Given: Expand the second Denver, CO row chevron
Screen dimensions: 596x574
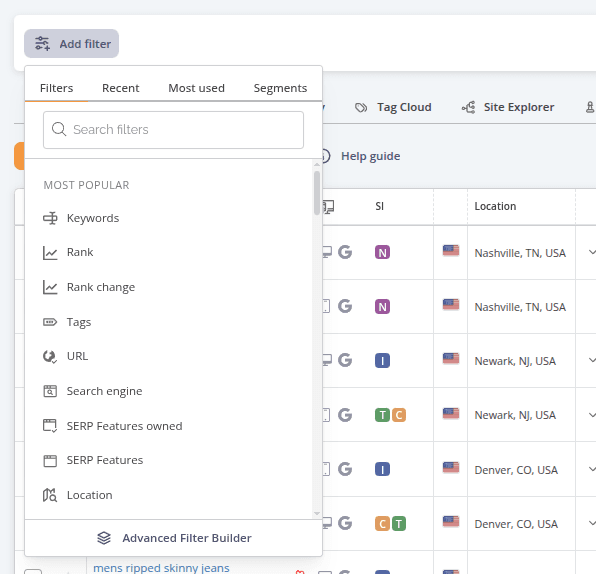Looking at the screenshot, I should point(592,523).
